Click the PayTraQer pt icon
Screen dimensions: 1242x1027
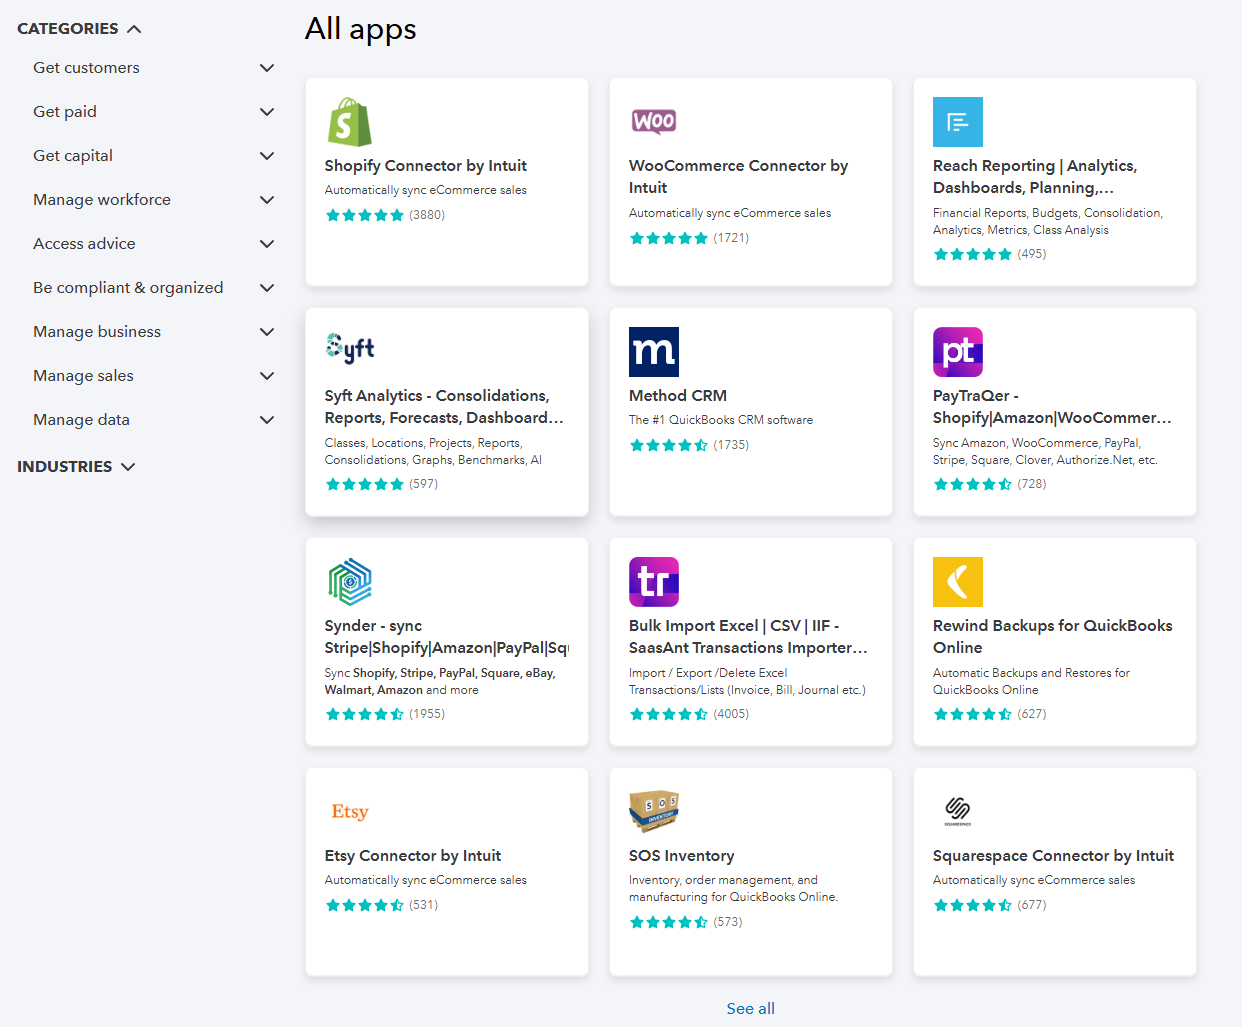pyautogui.click(x=957, y=351)
